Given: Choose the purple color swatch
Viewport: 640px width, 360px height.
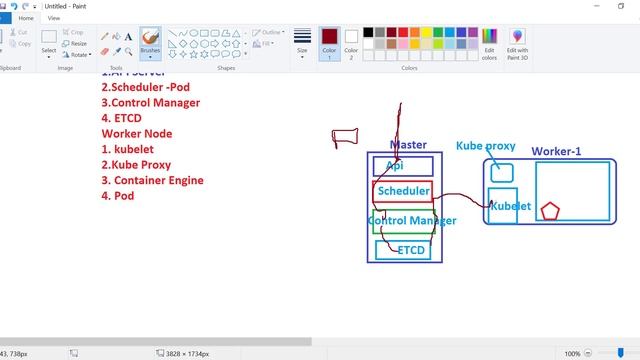Looking at the screenshot, I should [473, 32].
